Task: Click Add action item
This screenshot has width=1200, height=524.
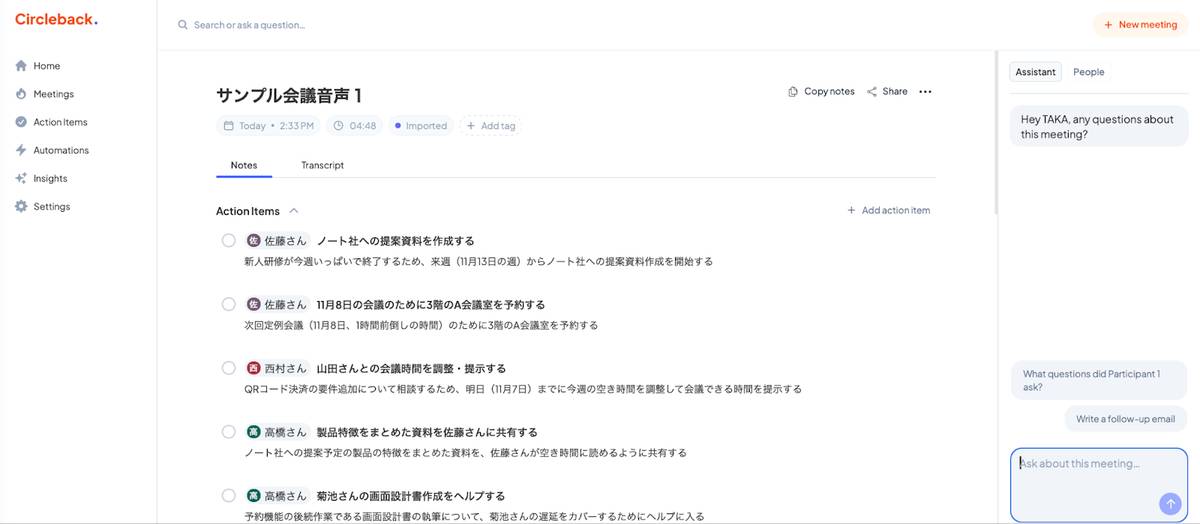Action: (x=888, y=210)
